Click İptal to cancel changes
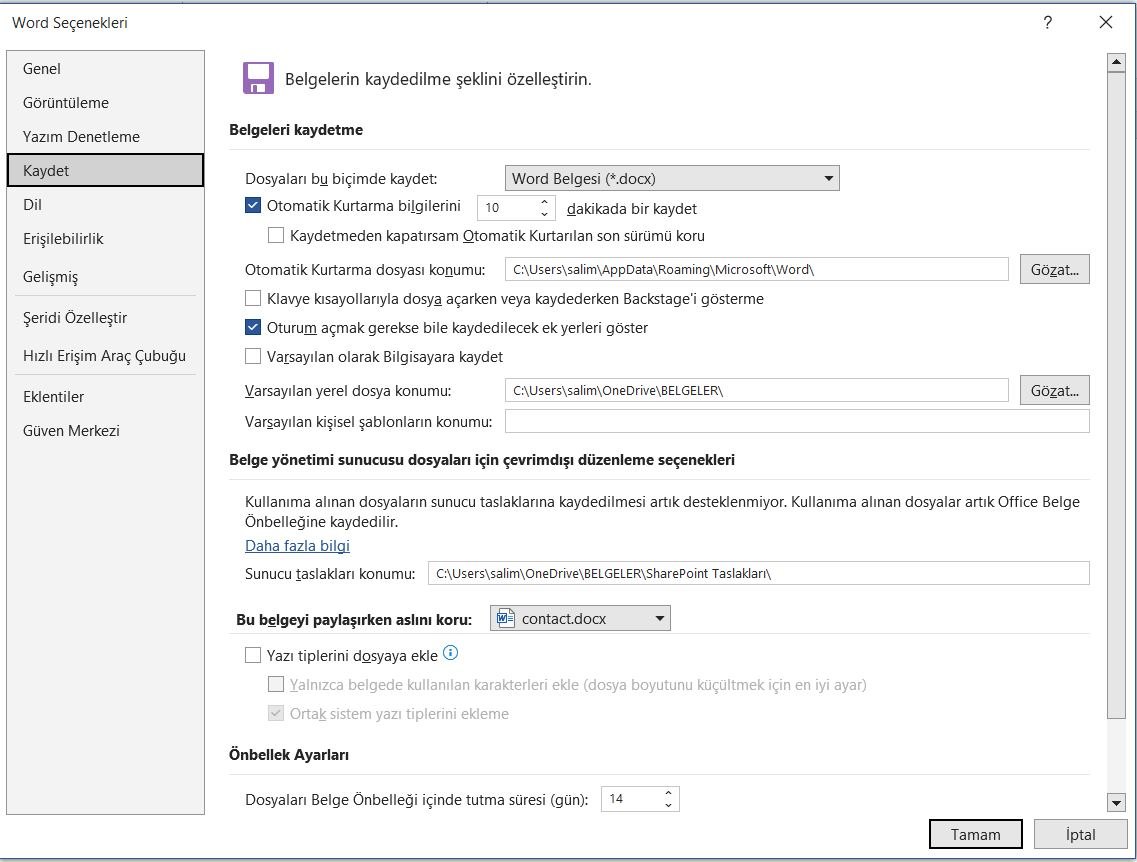 pyautogui.click(x=1080, y=834)
